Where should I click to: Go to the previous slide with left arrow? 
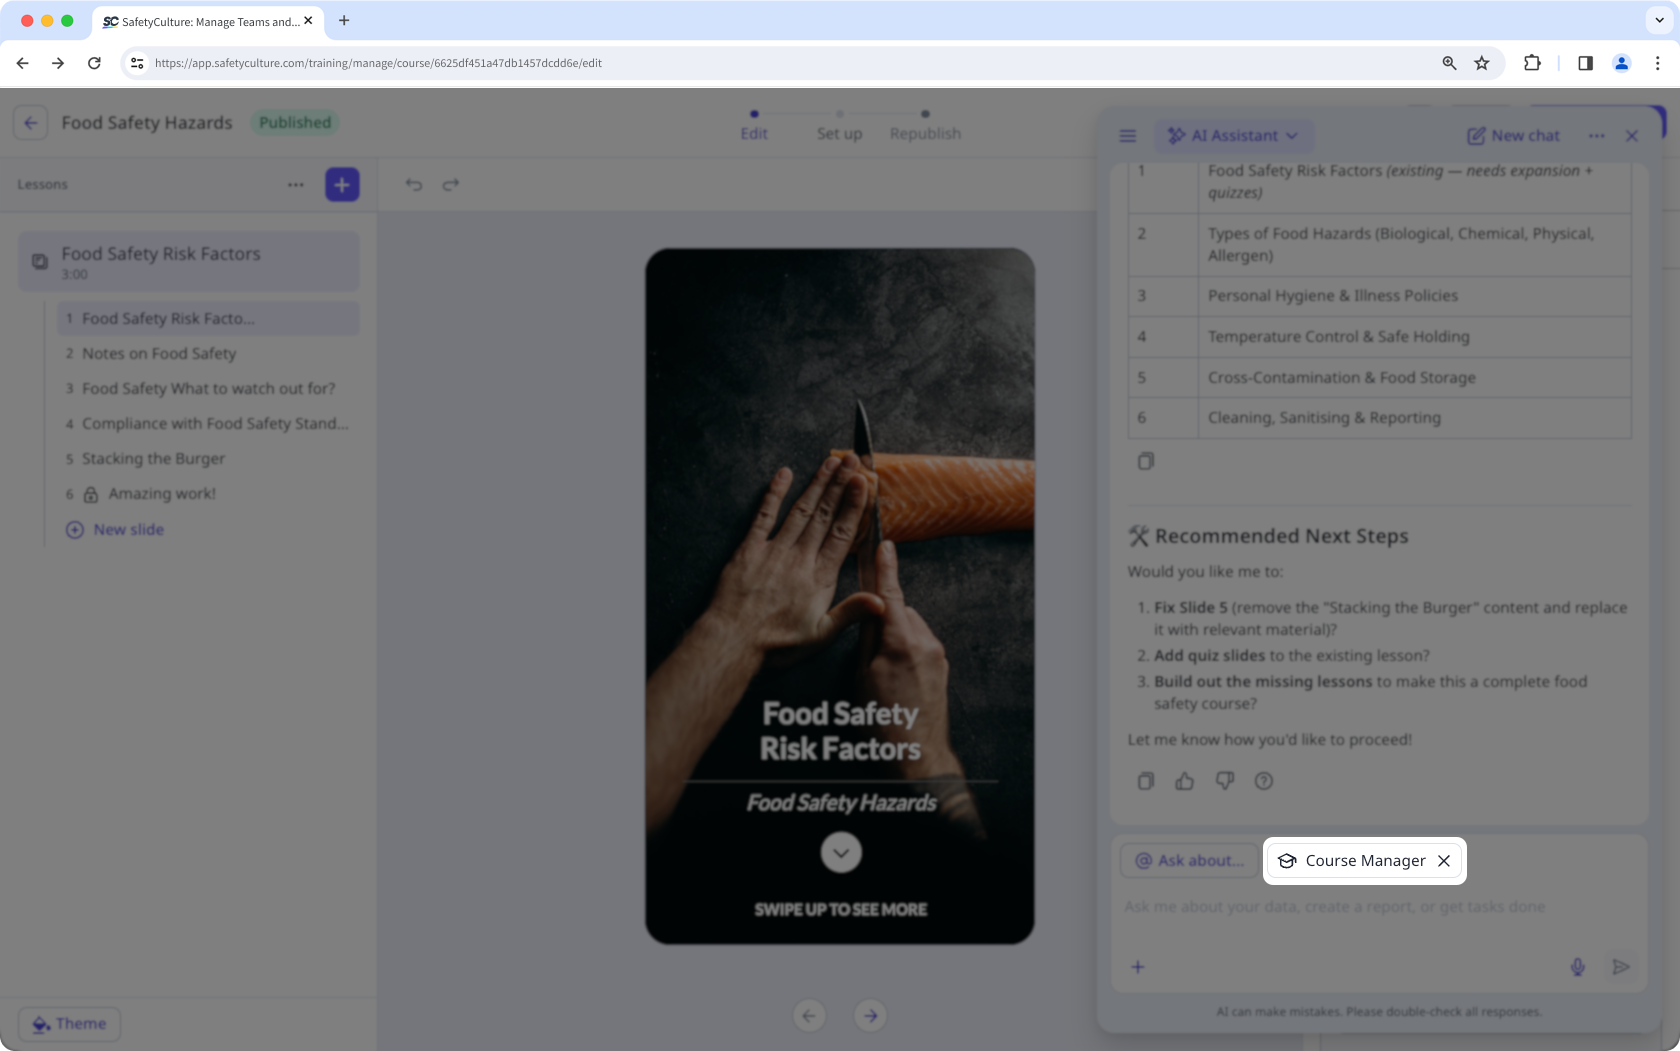click(809, 1016)
